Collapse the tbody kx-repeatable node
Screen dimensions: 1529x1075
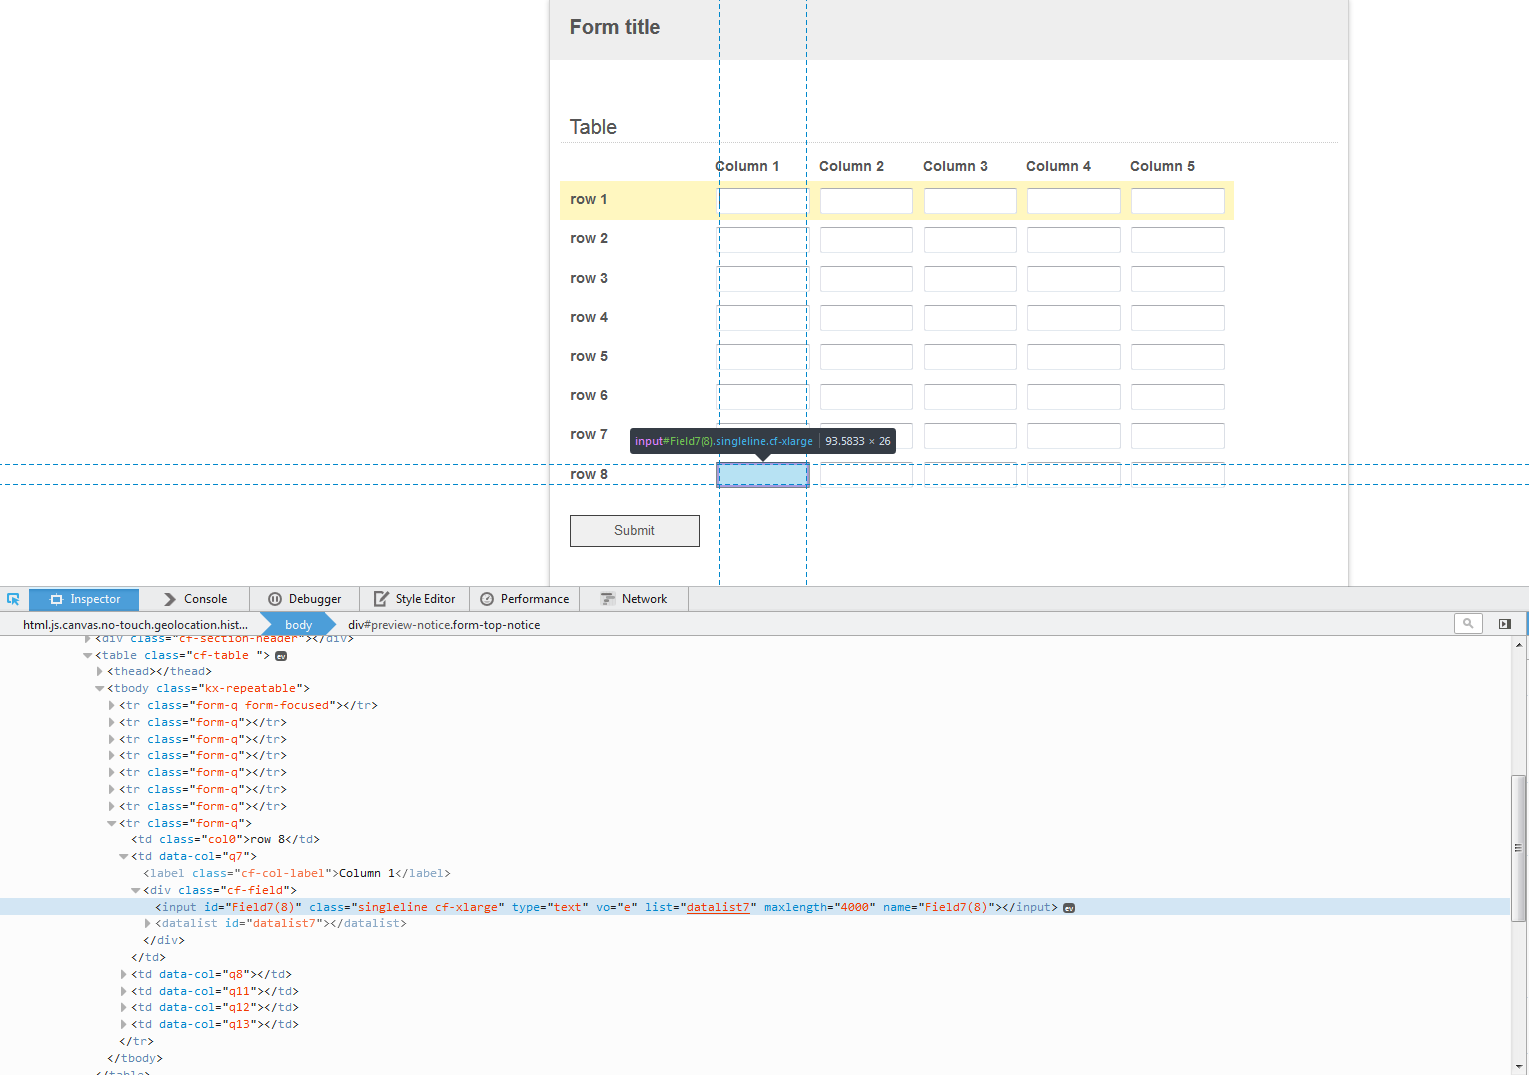99,689
